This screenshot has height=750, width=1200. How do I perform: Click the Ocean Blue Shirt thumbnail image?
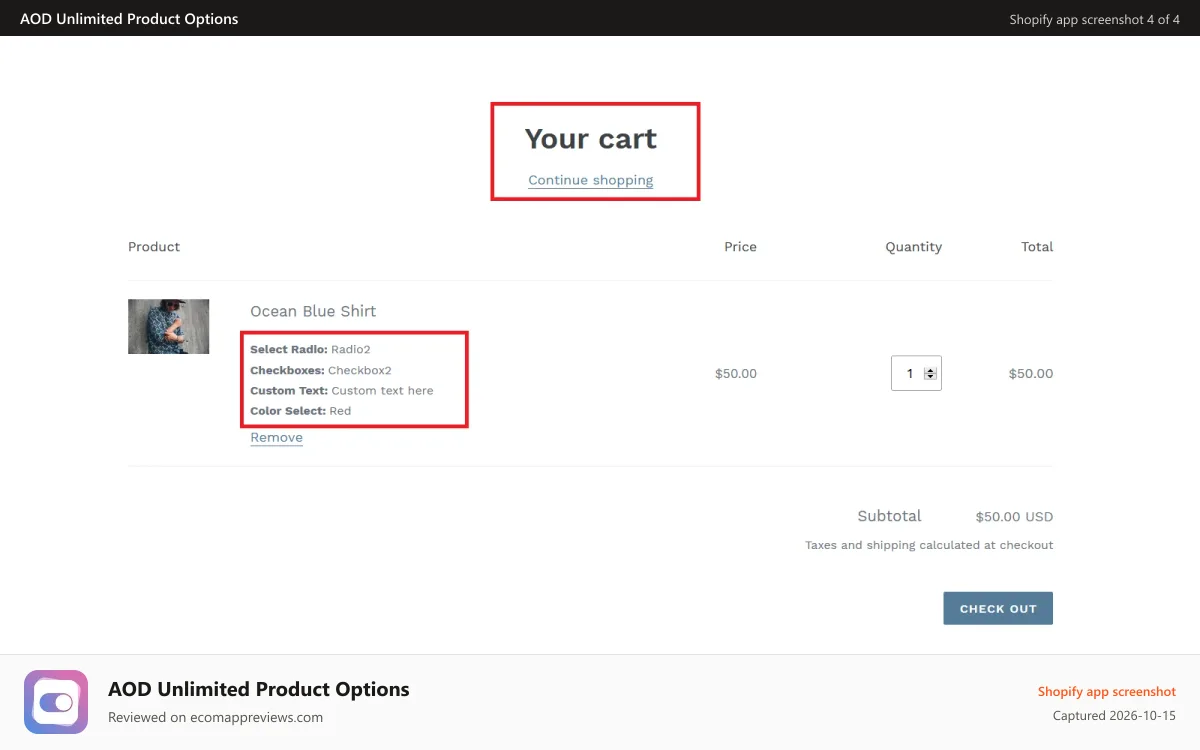(168, 326)
